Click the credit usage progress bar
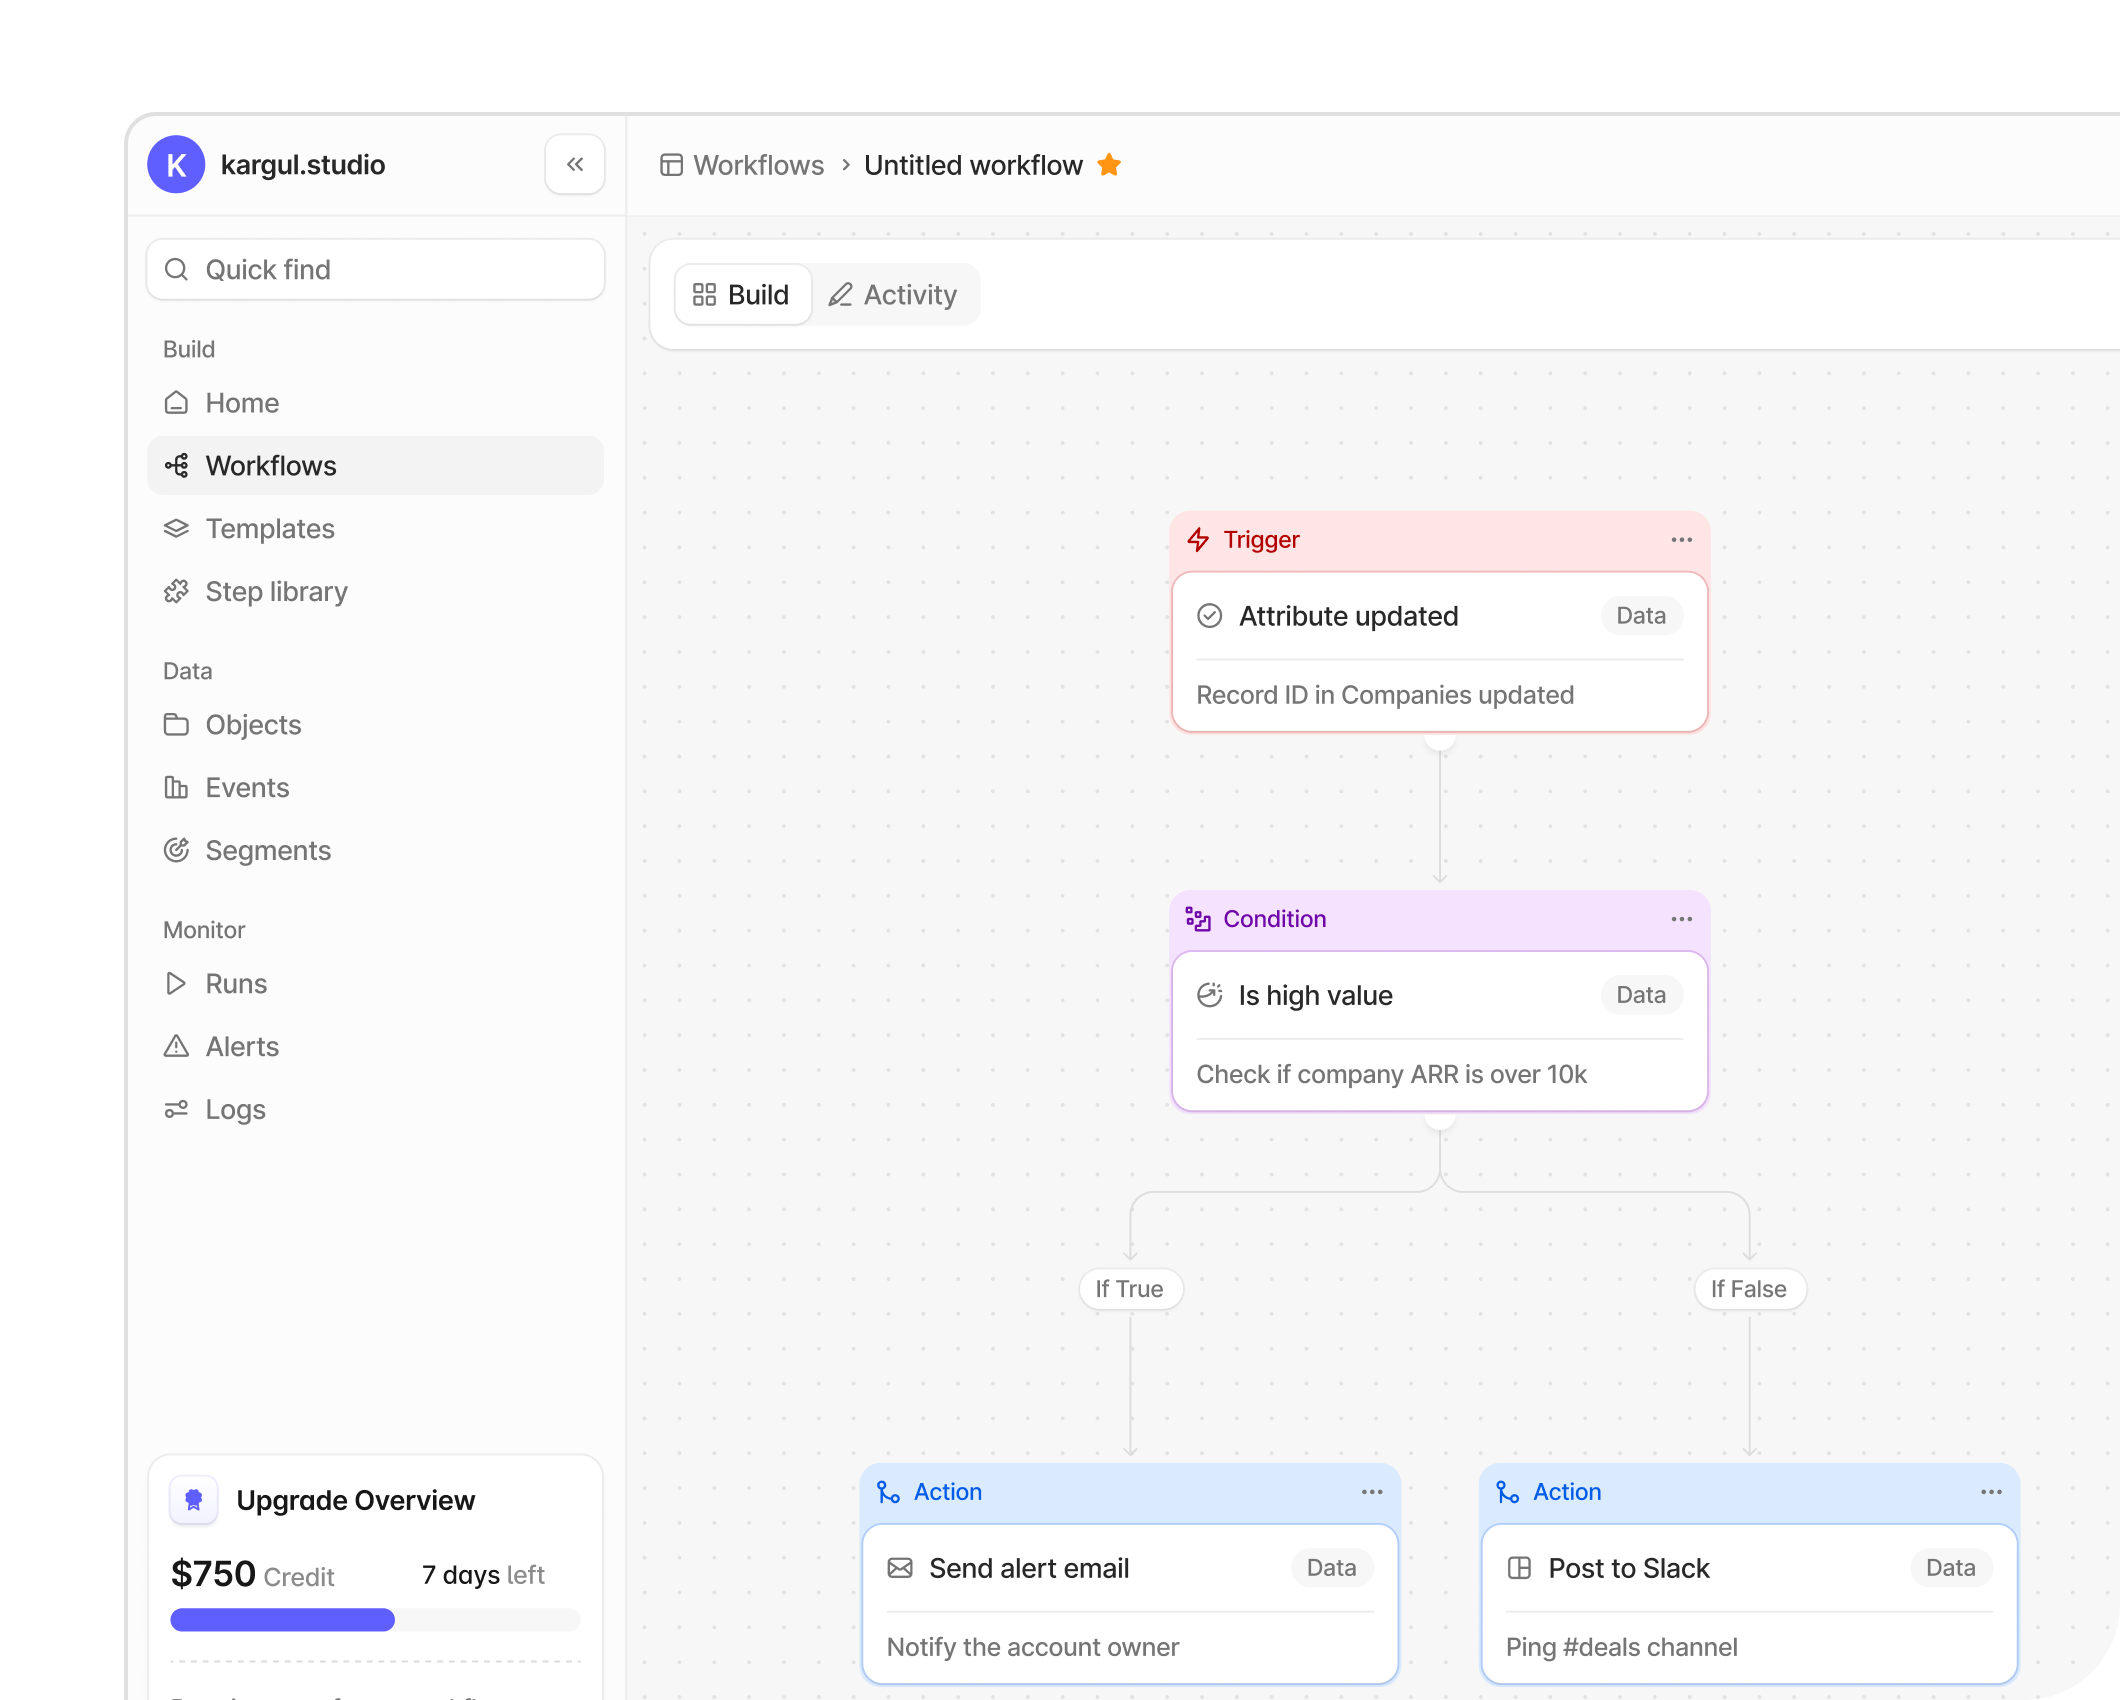Screen dimensions: 2120x1700 click(375, 1620)
